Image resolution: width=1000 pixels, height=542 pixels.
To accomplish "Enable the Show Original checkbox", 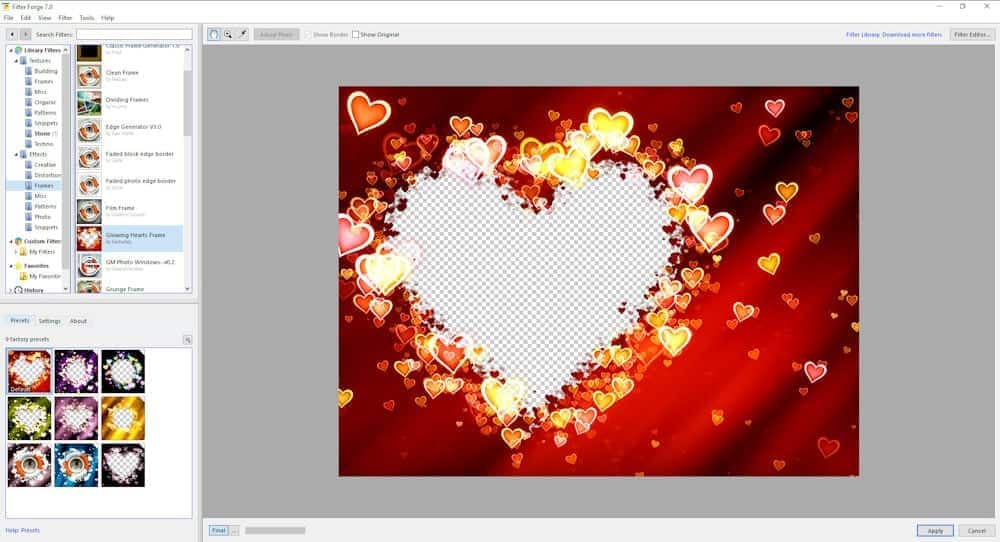I will [356, 34].
